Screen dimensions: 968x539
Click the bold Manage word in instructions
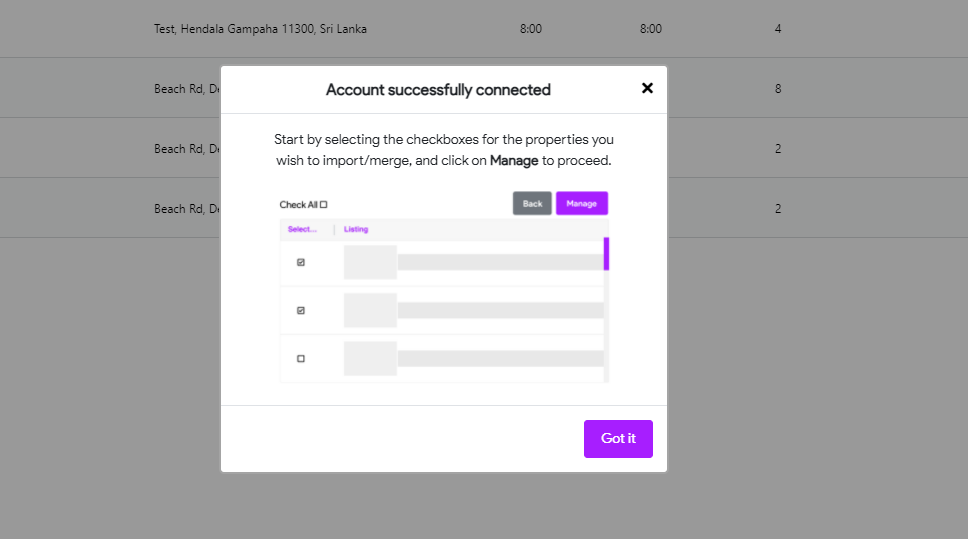pos(514,161)
